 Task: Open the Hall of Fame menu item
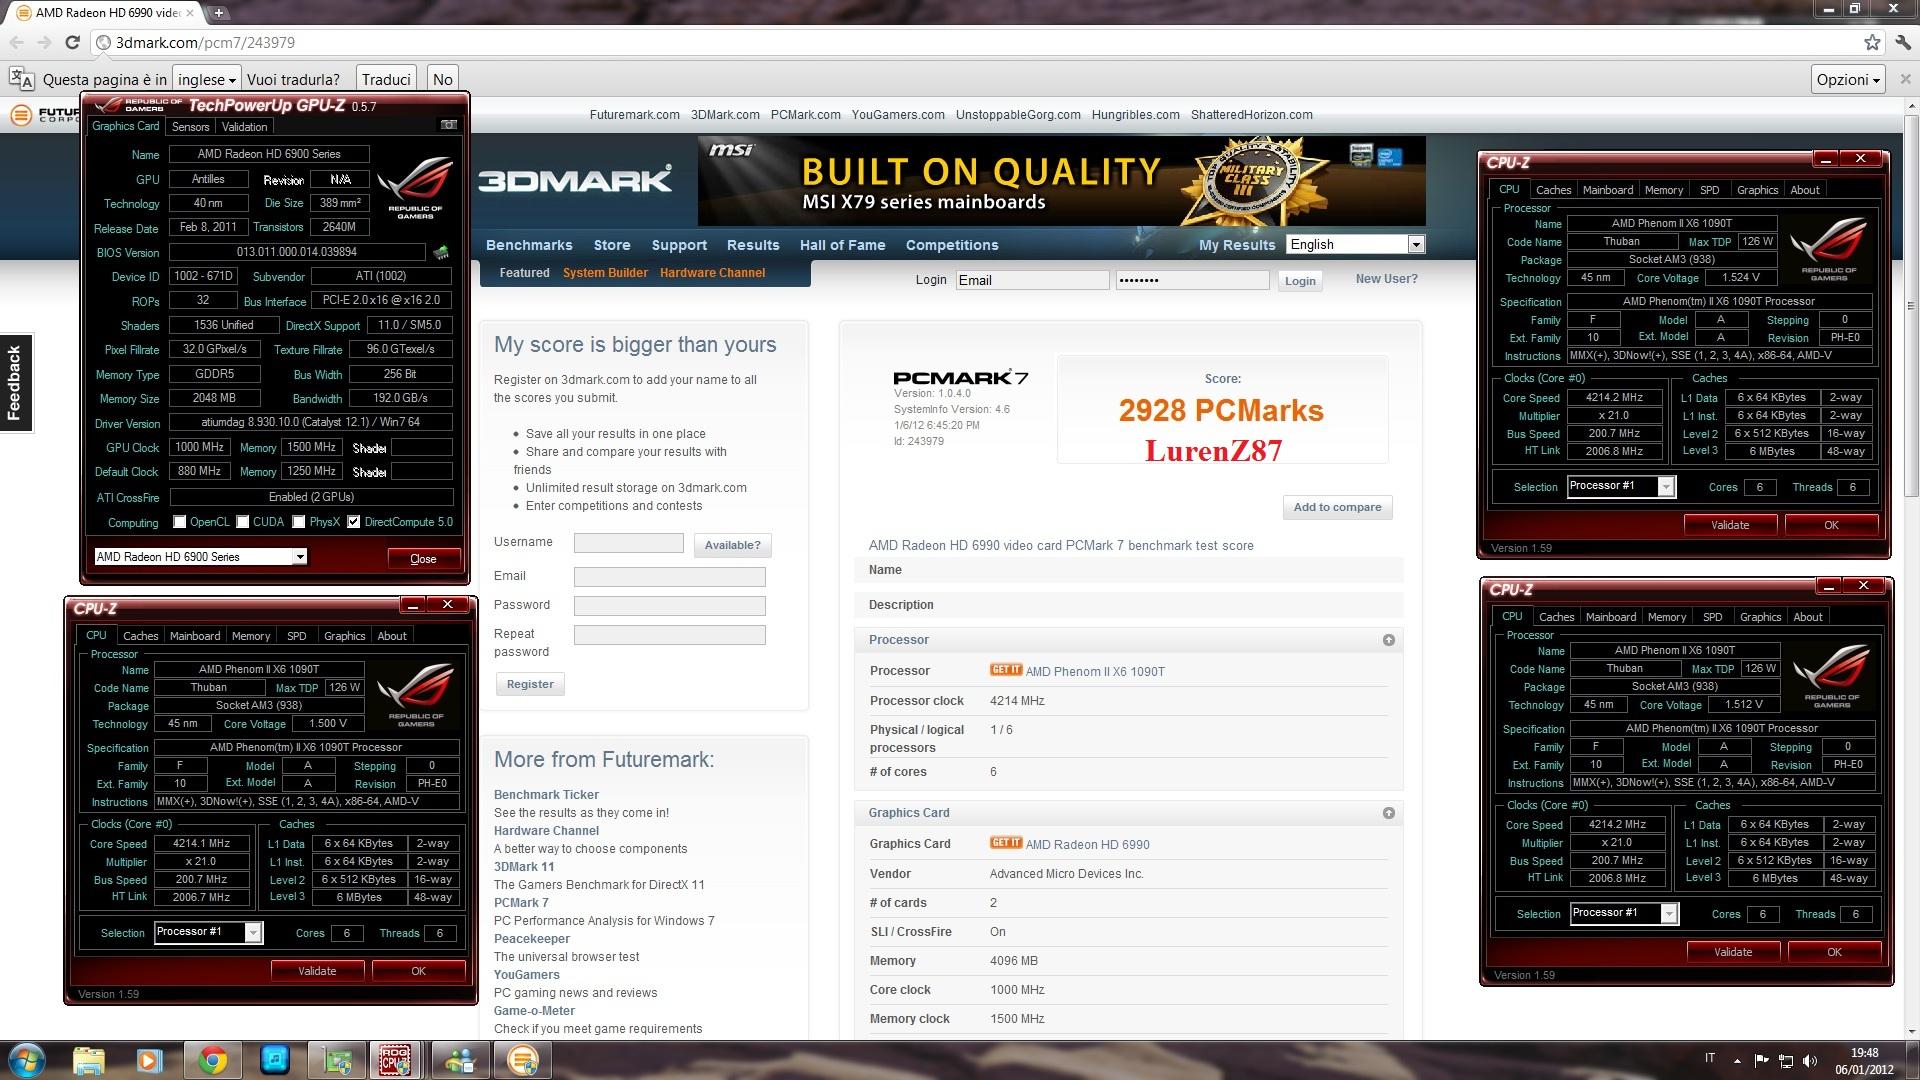(x=842, y=245)
